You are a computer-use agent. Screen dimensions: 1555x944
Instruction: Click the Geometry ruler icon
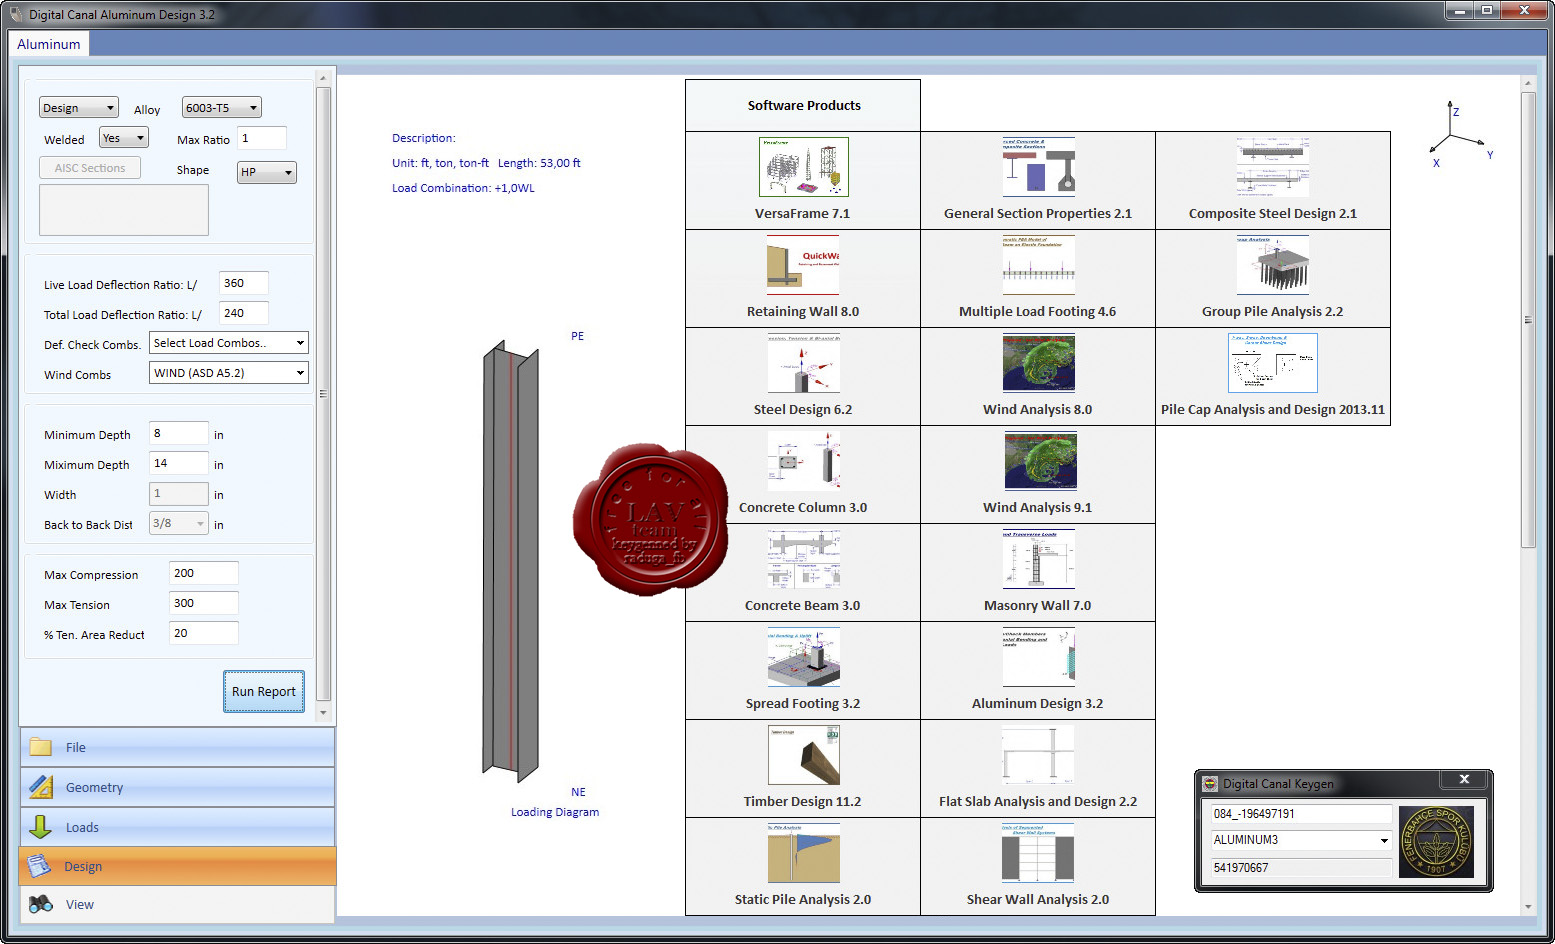[x=41, y=787]
